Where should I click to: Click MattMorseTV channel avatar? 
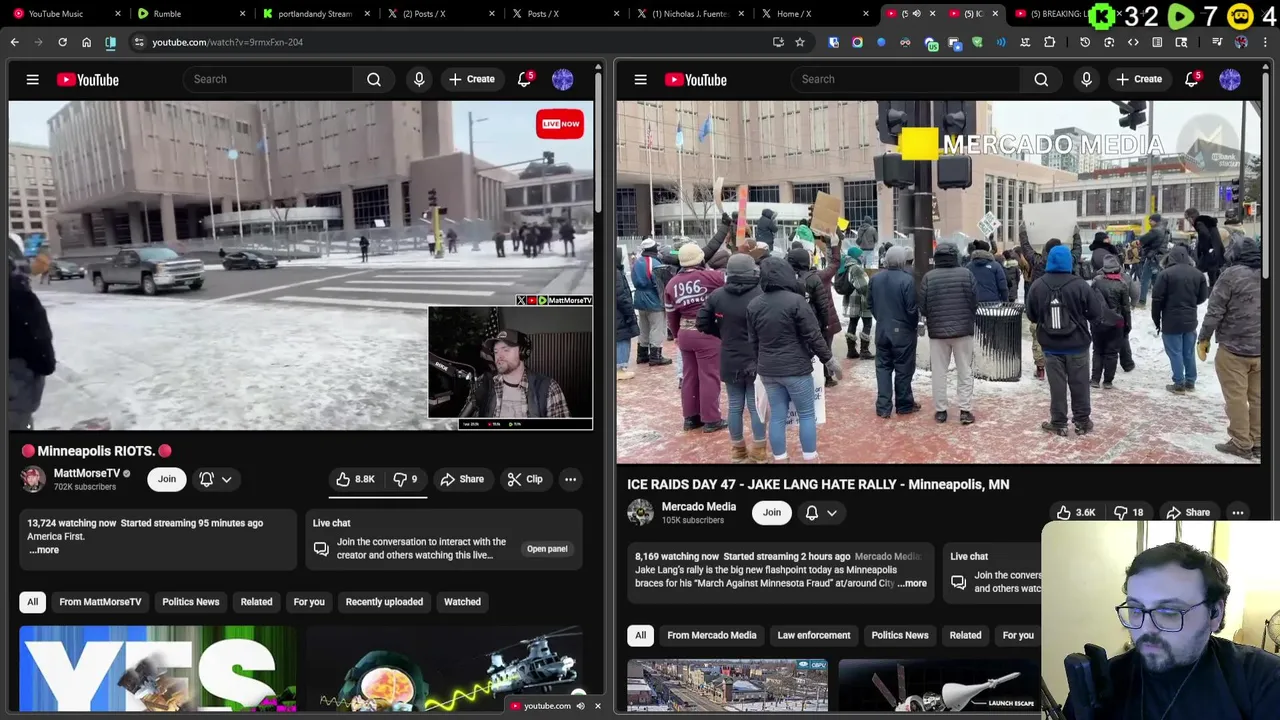[x=33, y=479]
